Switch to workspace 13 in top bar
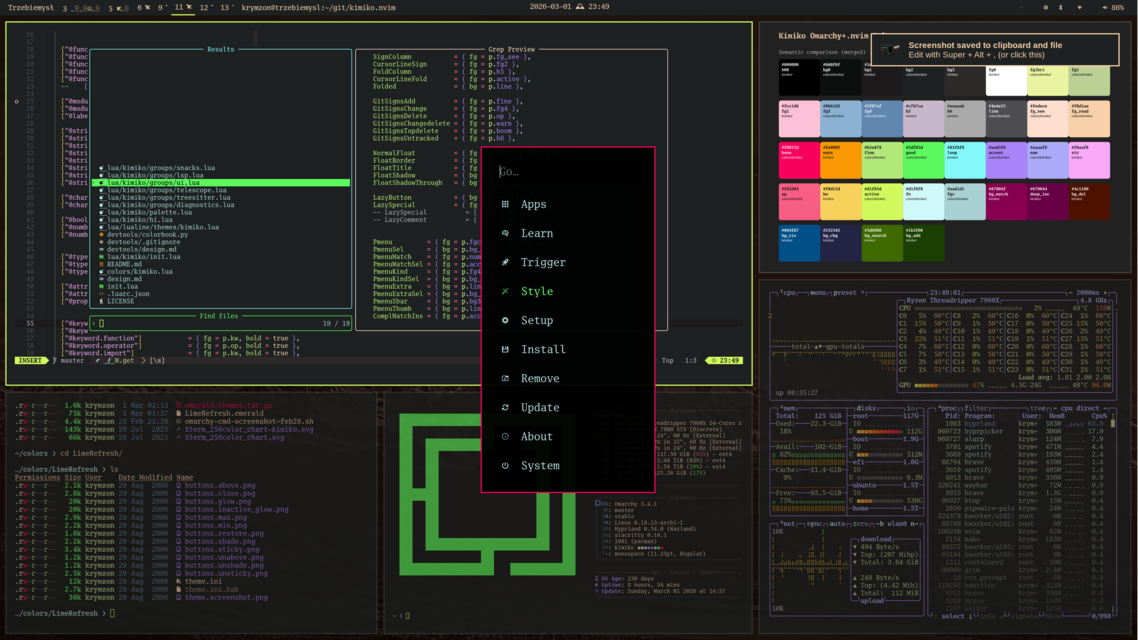The height and width of the screenshot is (640, 1138). (226, 7)
